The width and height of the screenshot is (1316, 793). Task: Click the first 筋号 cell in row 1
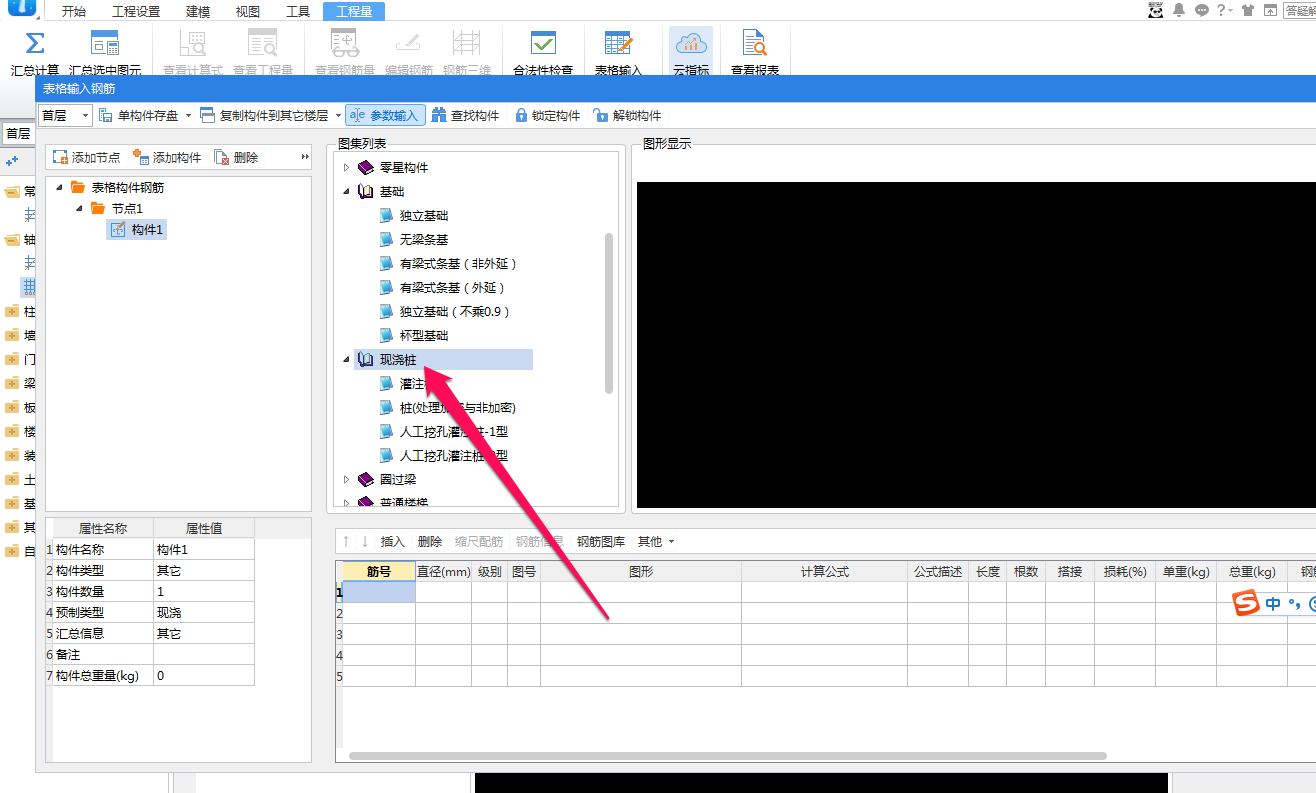click(x=379, y=592)
